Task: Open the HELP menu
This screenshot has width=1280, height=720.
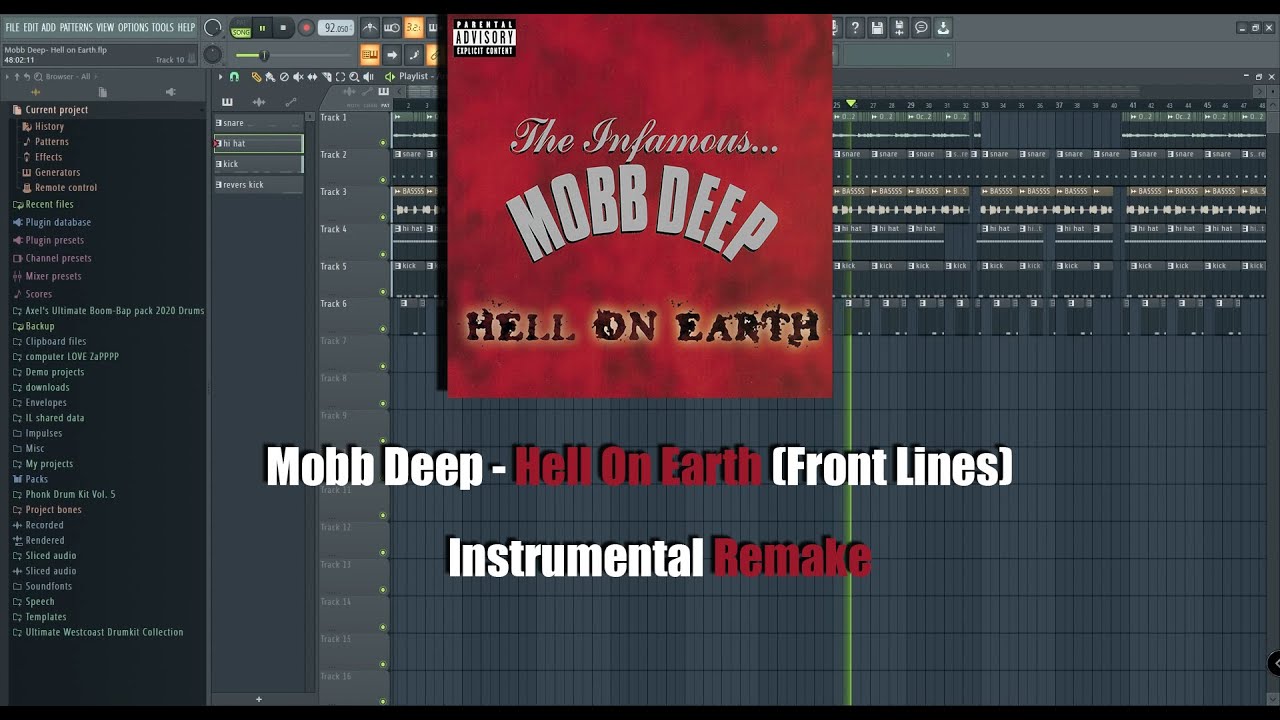Action: (186, 28)
